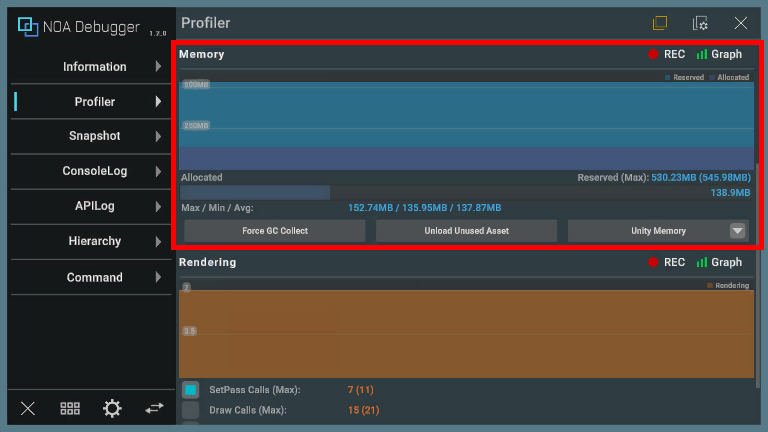The height and width of the screenshot is (432, 768).
Task: Close the Profiler panel with the X
Action: tap(741, 23)
